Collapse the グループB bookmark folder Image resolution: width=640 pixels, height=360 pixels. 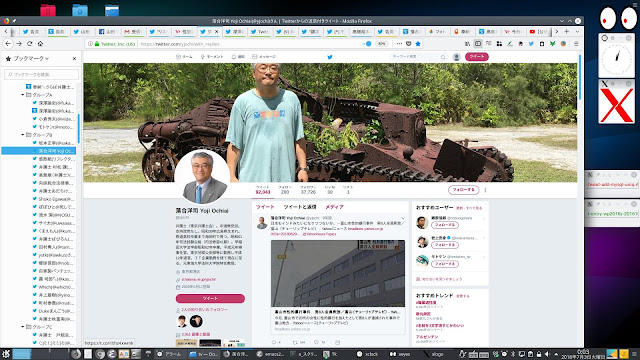pyautogui.click(x=23, y=135)
